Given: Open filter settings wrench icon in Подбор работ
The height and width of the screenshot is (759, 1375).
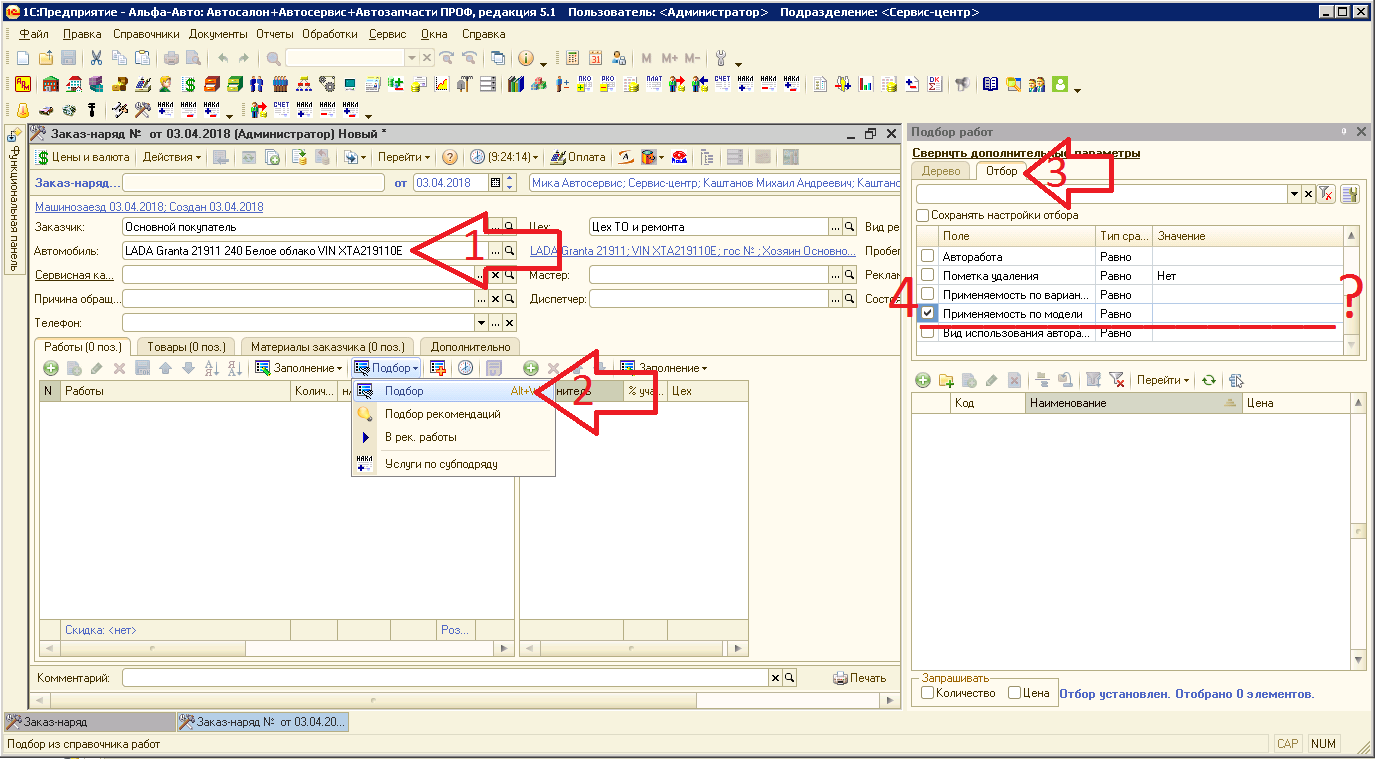Looking at the screenshot, I should tap(1350, 194).
